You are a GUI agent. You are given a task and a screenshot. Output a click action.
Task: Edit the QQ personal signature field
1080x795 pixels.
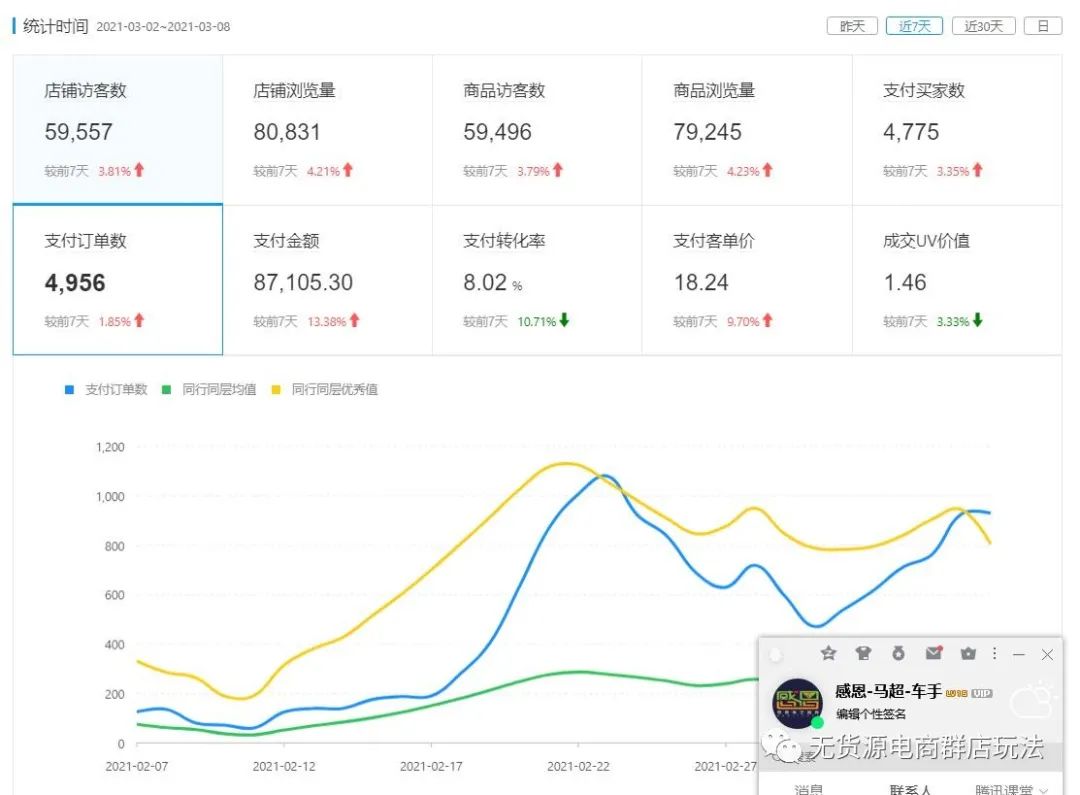tap(871, 714)
